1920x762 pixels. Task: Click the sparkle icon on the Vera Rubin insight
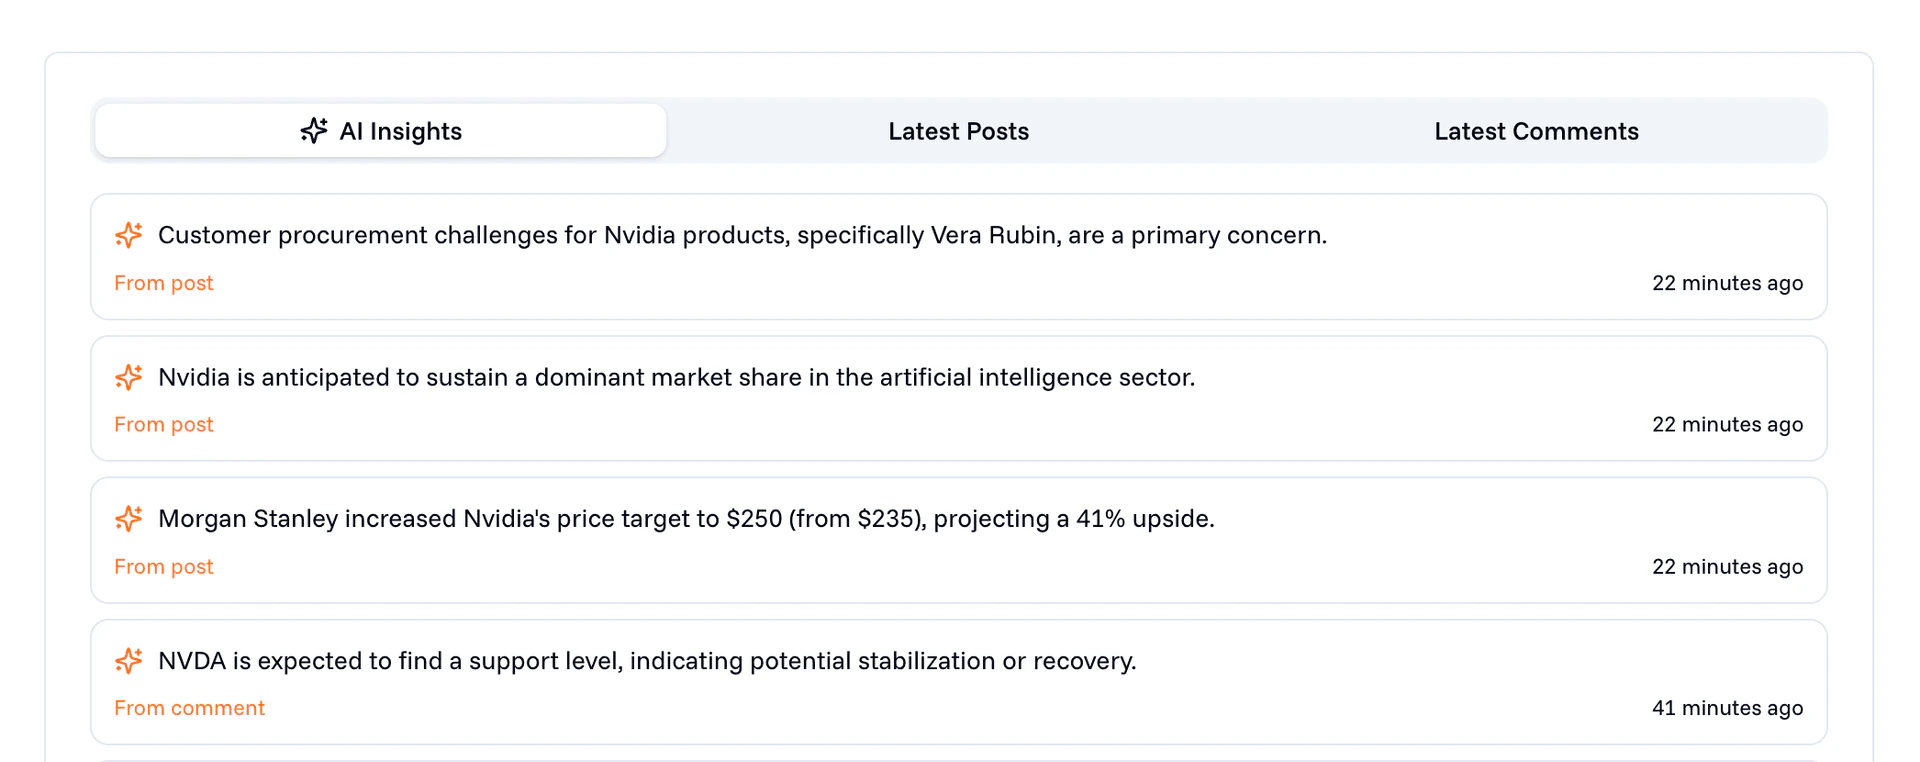click(x=128, y=235)
